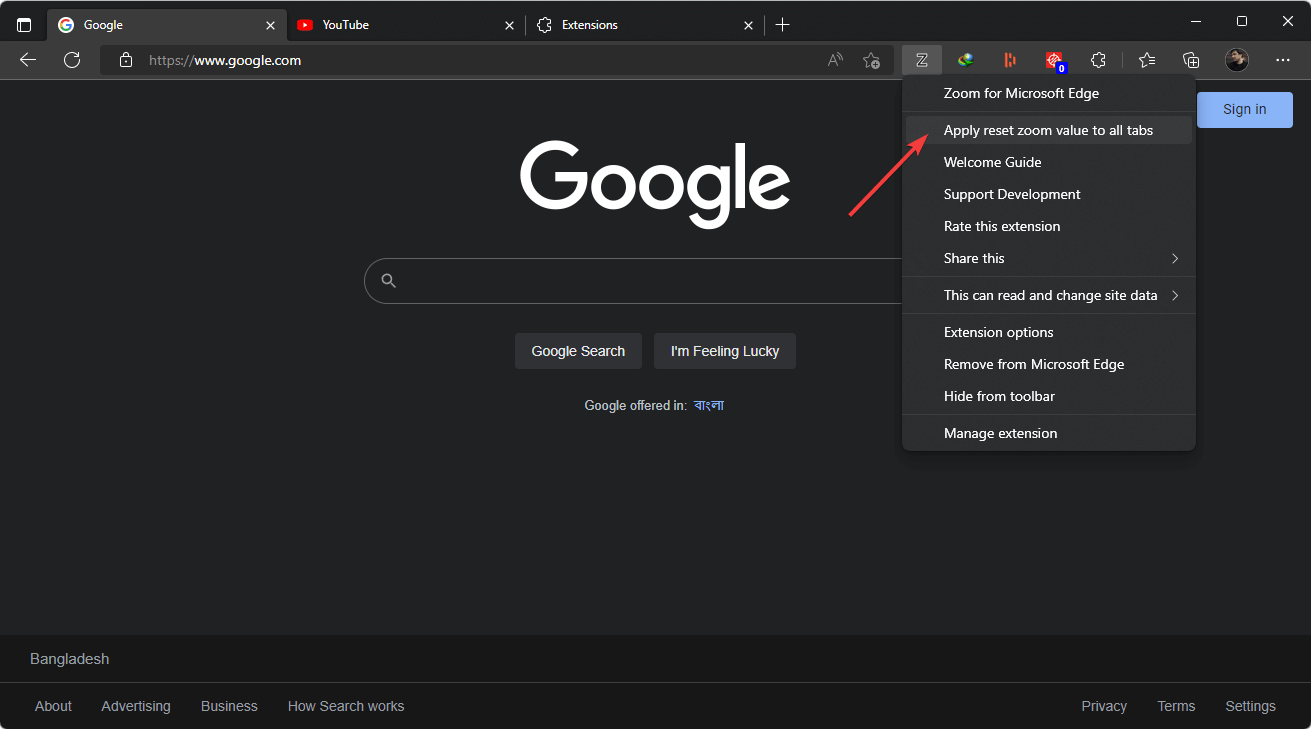The image size is (1311, 729).
Task: Open Manage extension
Action: [1049, 433]
